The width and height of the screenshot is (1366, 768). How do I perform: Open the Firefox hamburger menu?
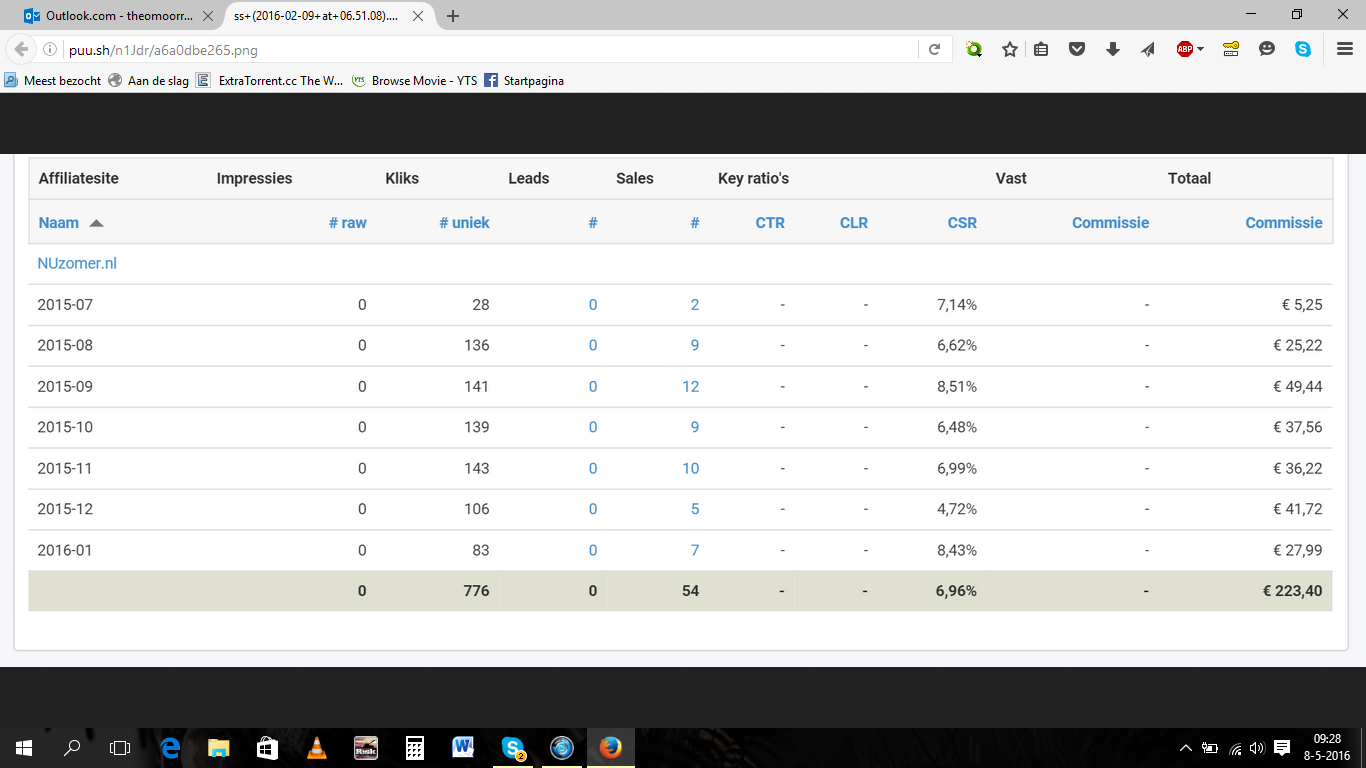(1345, 49)
